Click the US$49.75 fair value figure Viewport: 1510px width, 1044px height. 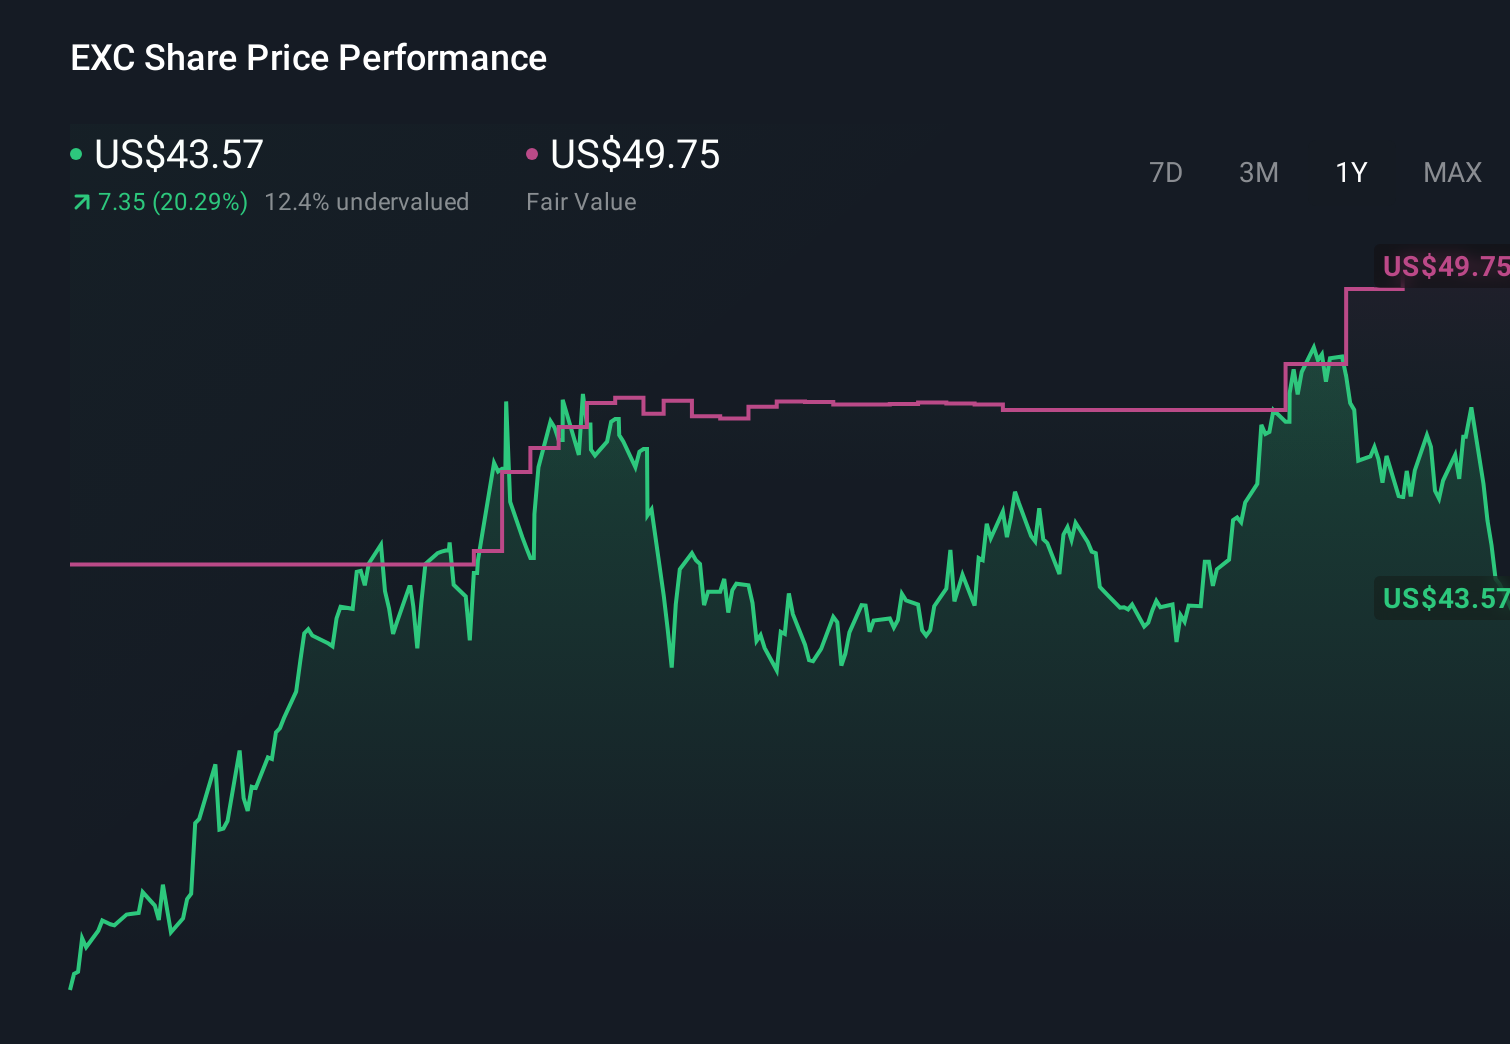click(x=635, y=155)
